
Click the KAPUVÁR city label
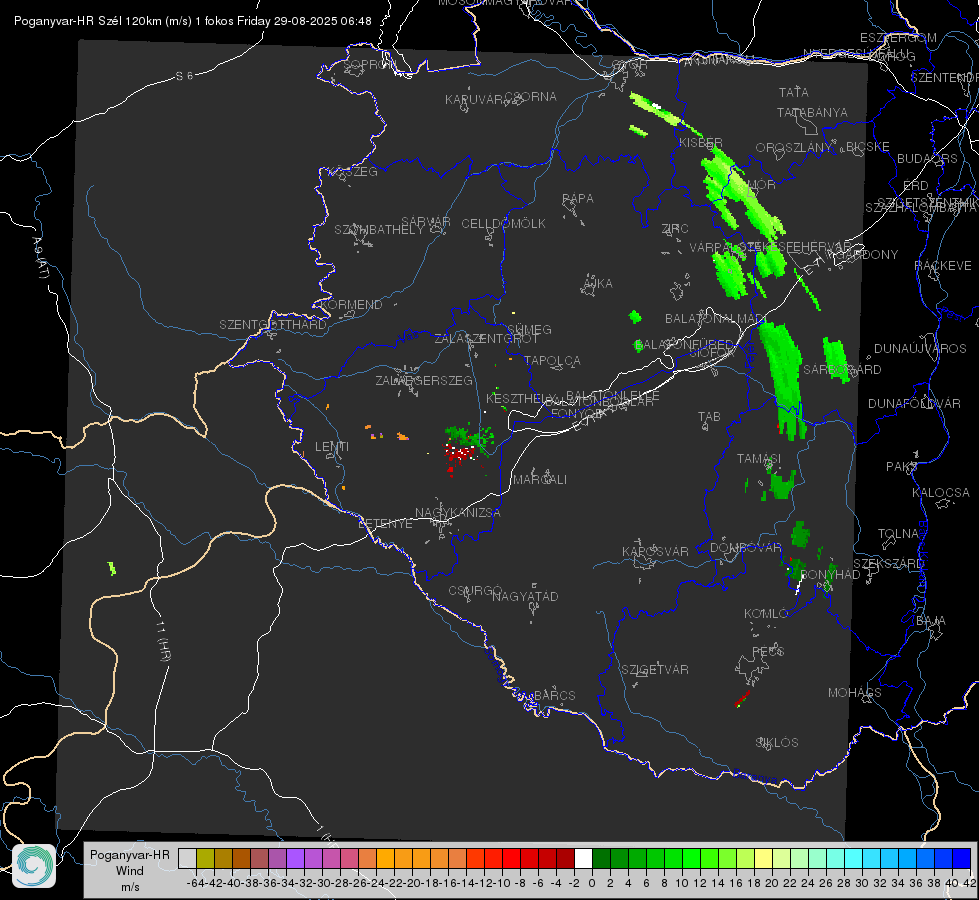pos(474,100)
